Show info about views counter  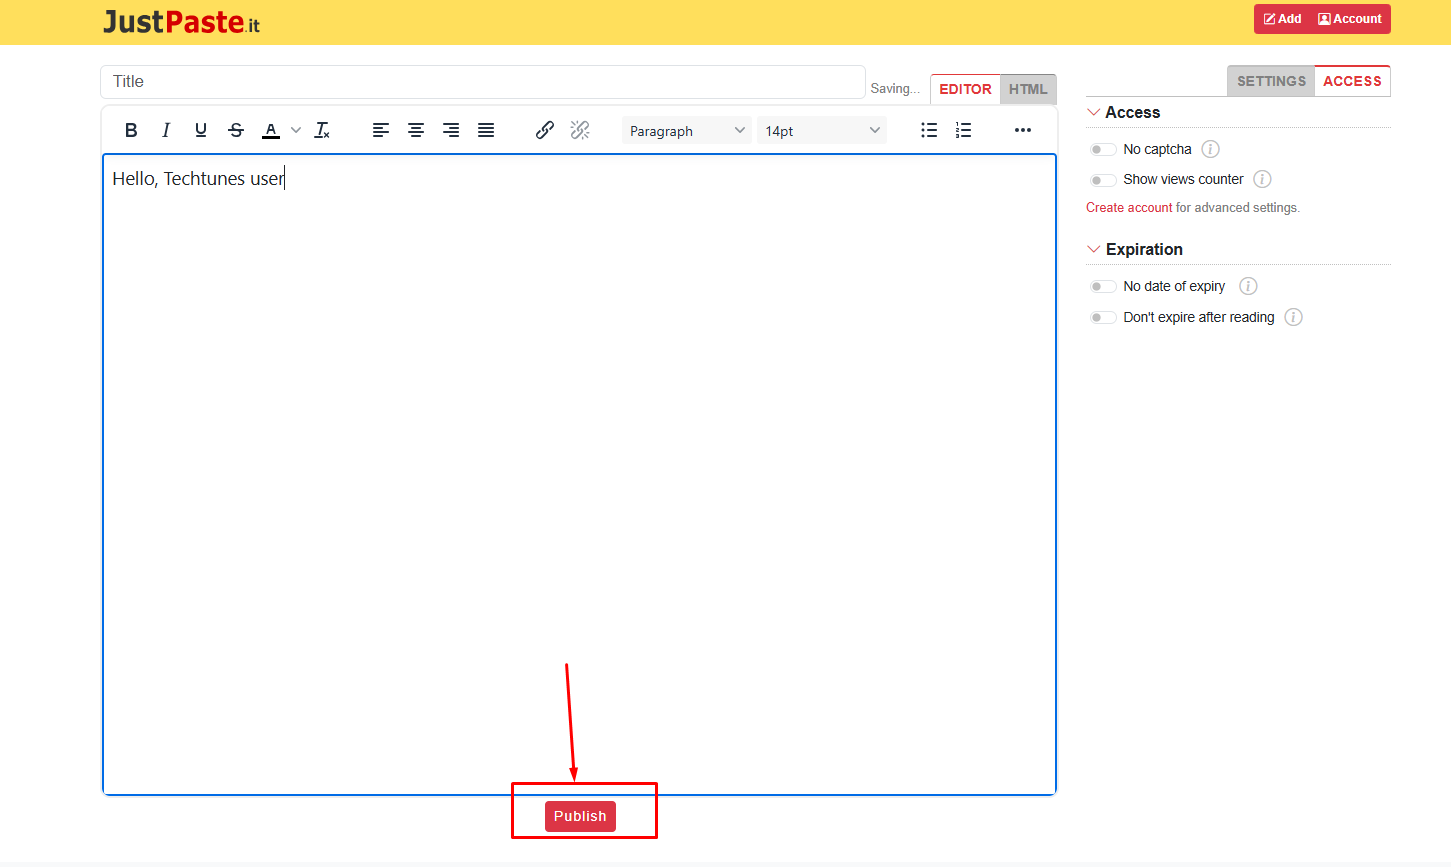[x=1262, y=179]
